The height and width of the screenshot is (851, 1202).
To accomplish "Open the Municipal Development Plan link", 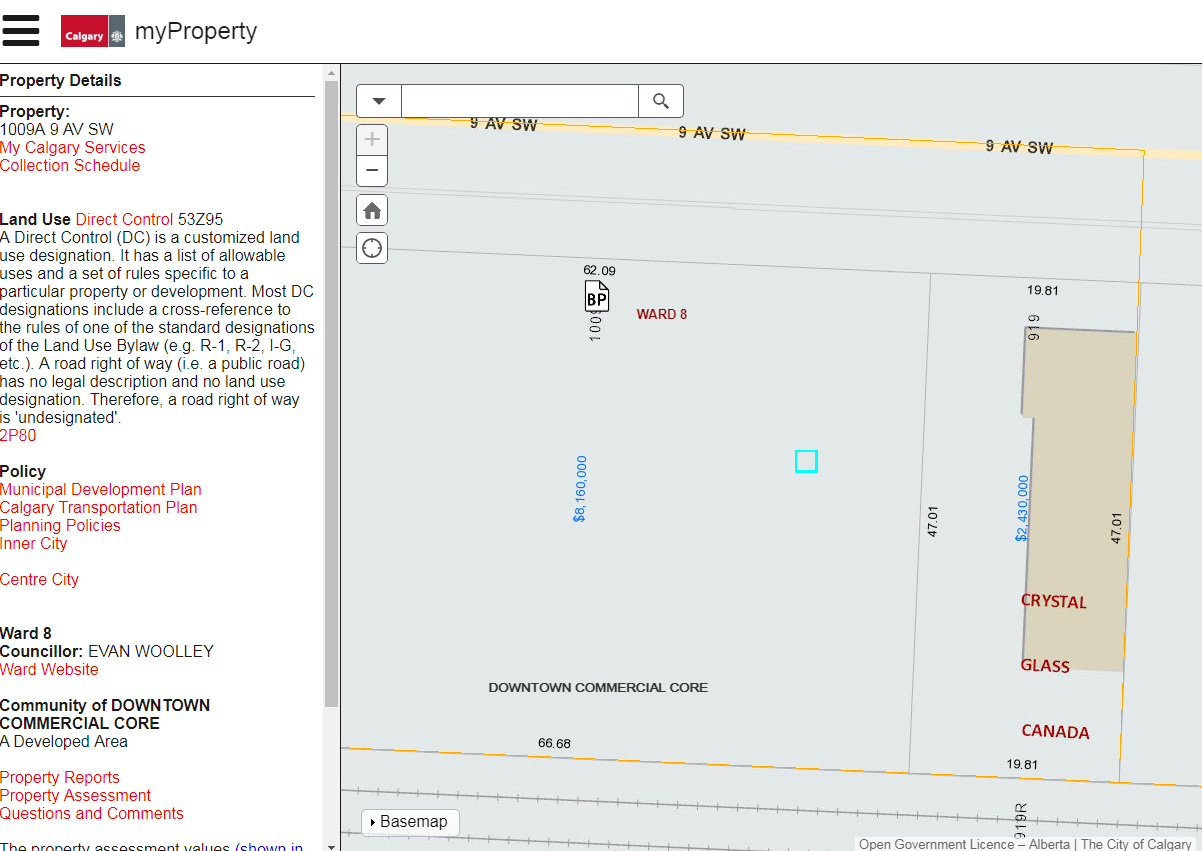I will [100, 490].
